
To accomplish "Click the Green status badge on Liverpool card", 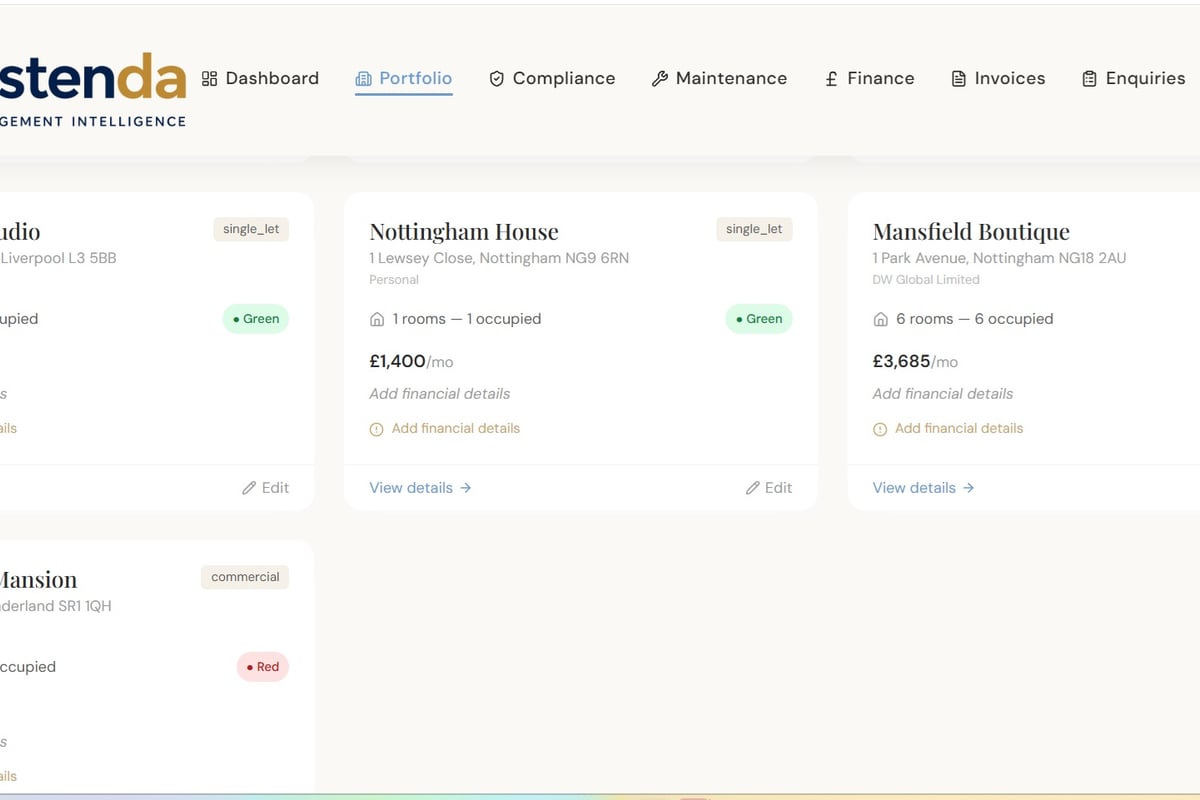I will click(256, 319).
